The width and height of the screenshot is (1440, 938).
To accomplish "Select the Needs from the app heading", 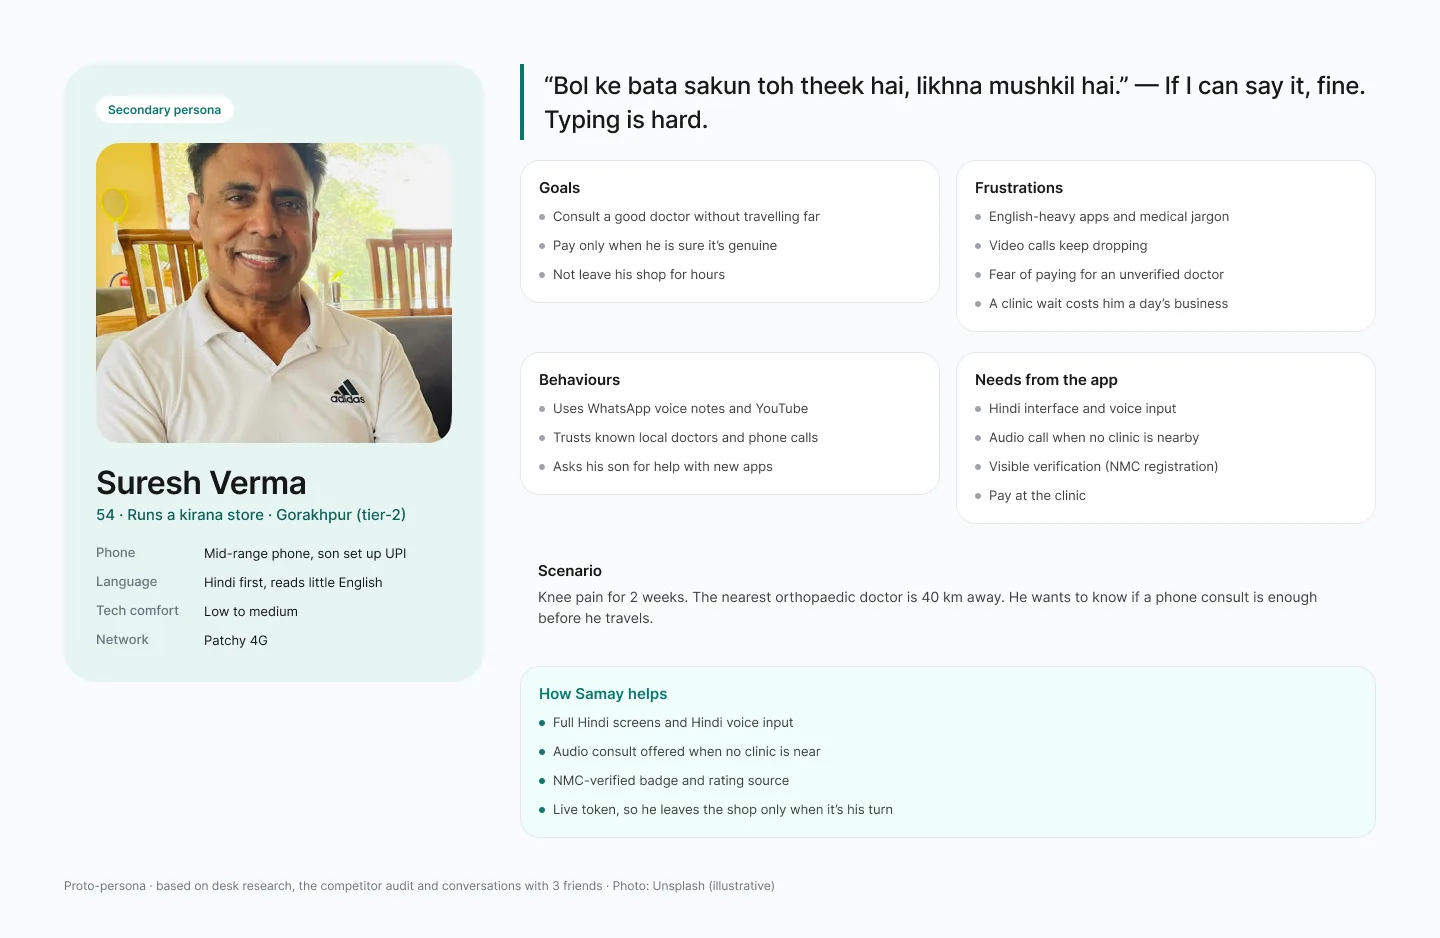I will (1046, 380).
